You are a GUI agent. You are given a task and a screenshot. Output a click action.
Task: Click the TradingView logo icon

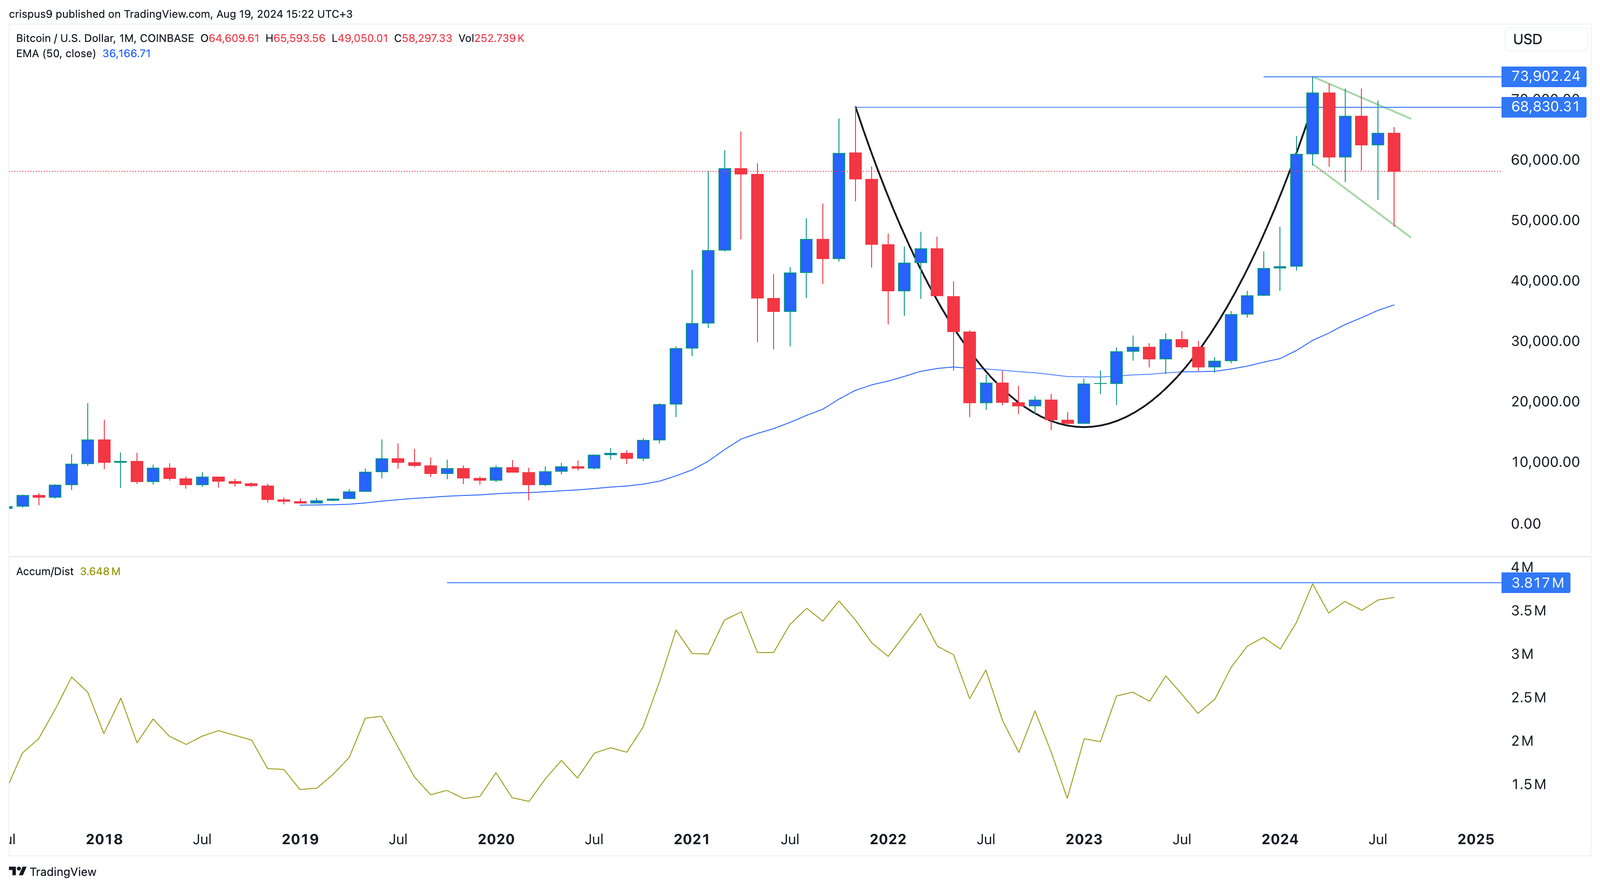pos(17,872)
